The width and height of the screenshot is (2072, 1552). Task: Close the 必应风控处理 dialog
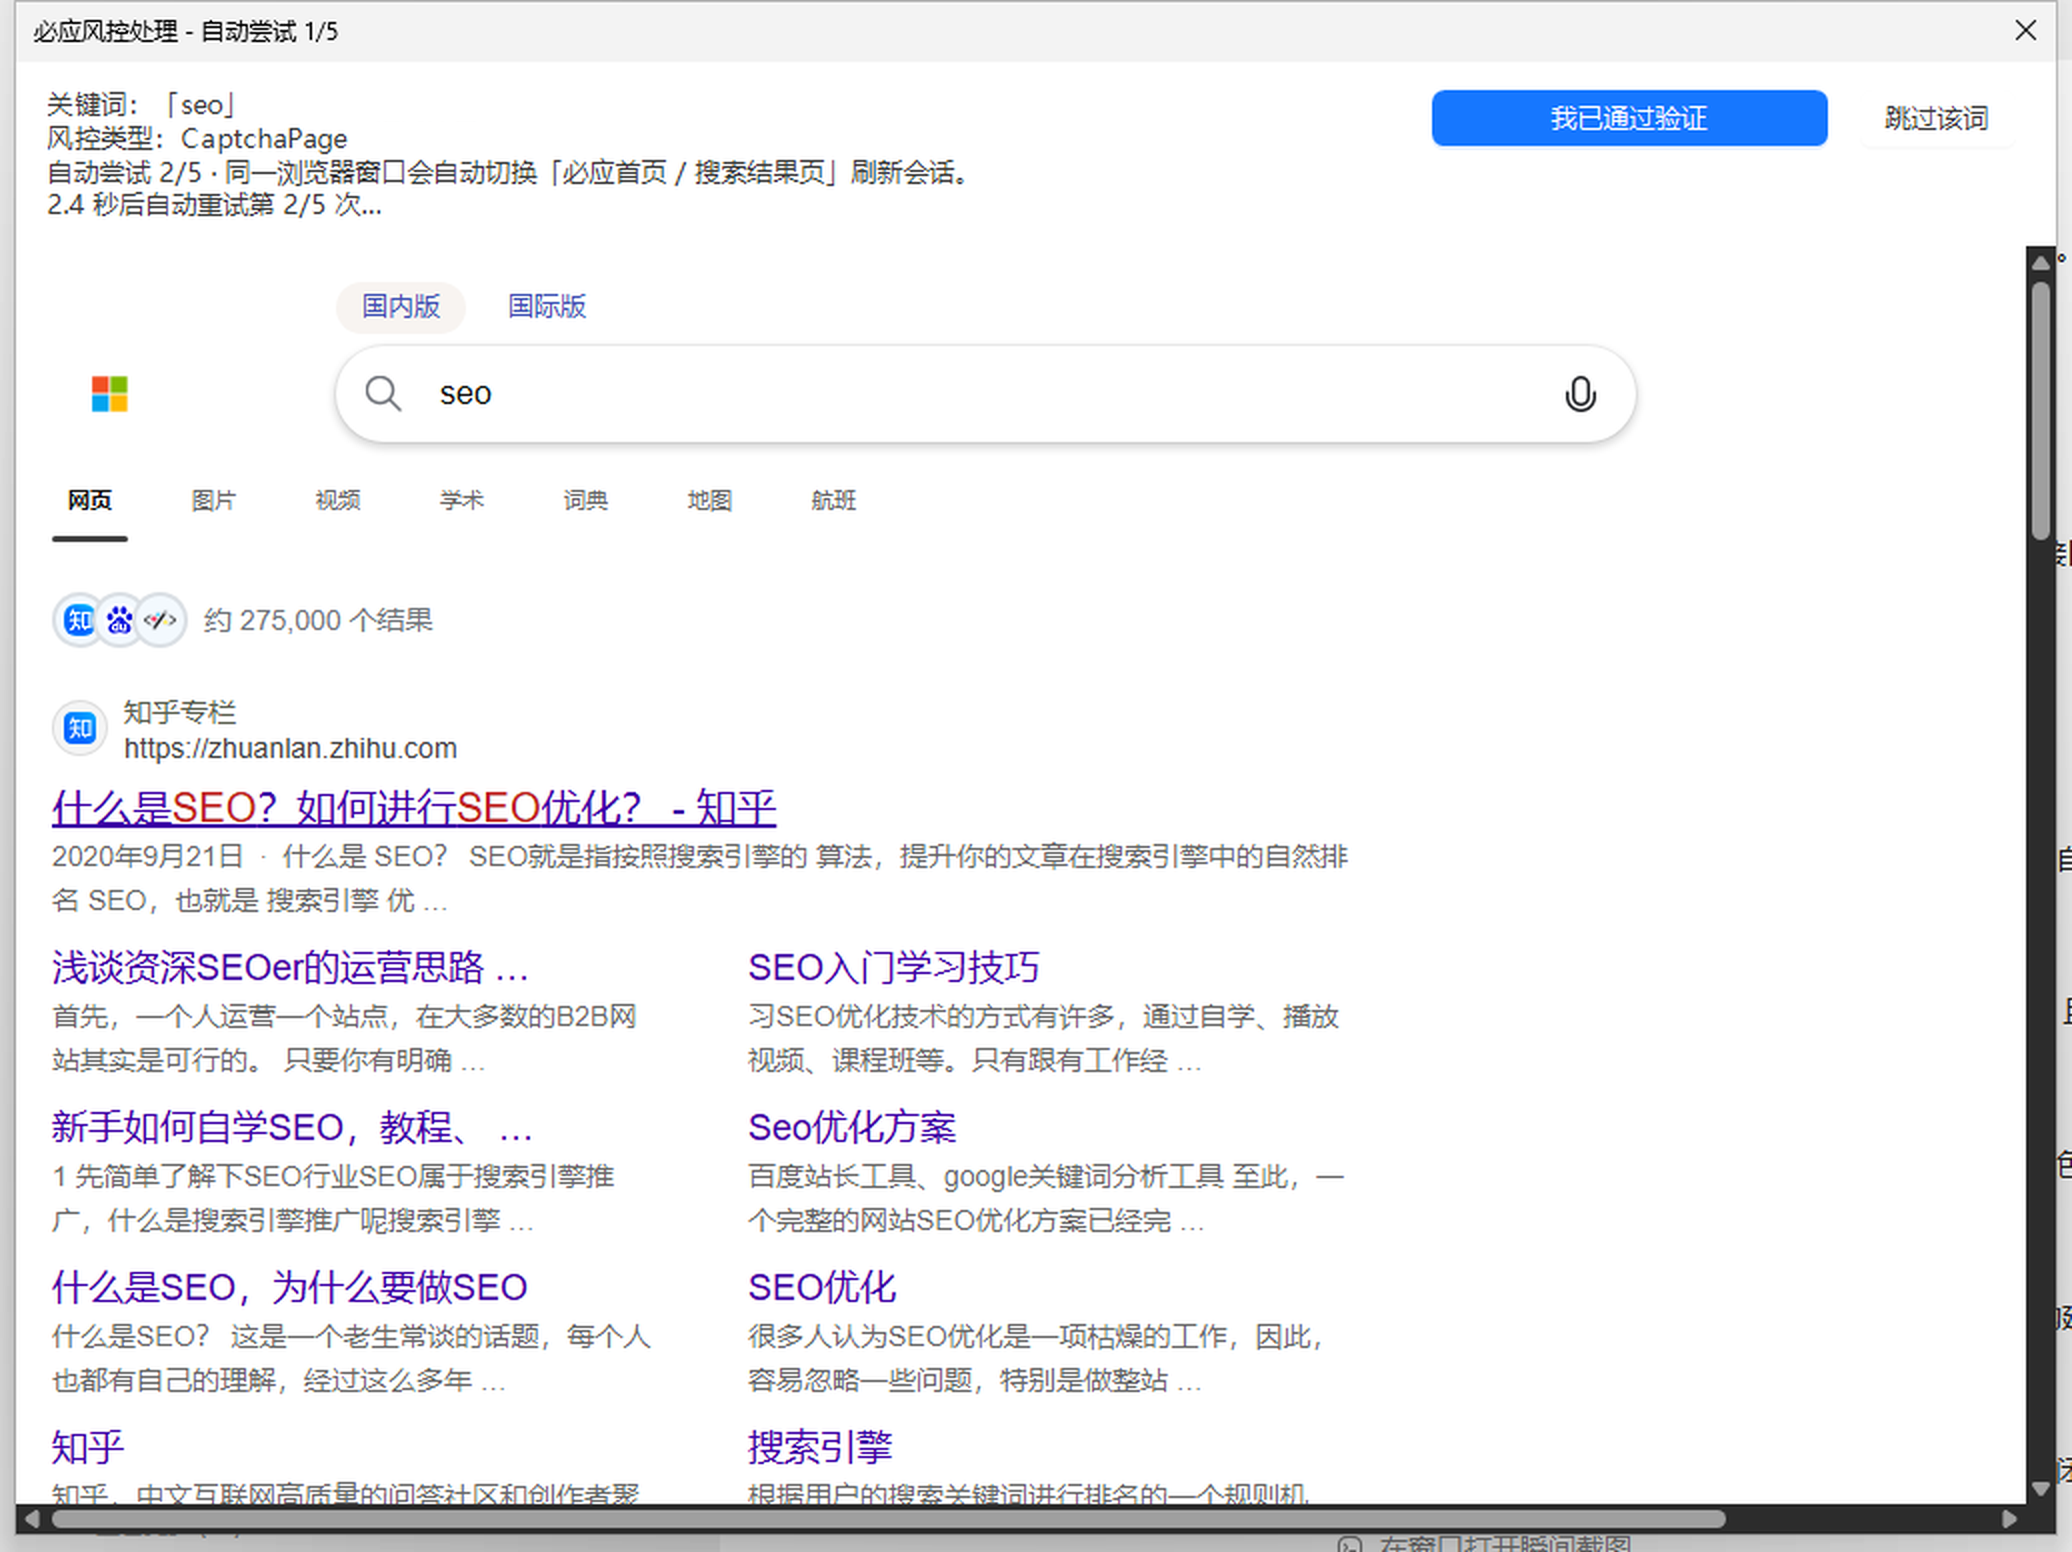point(2025,31)
